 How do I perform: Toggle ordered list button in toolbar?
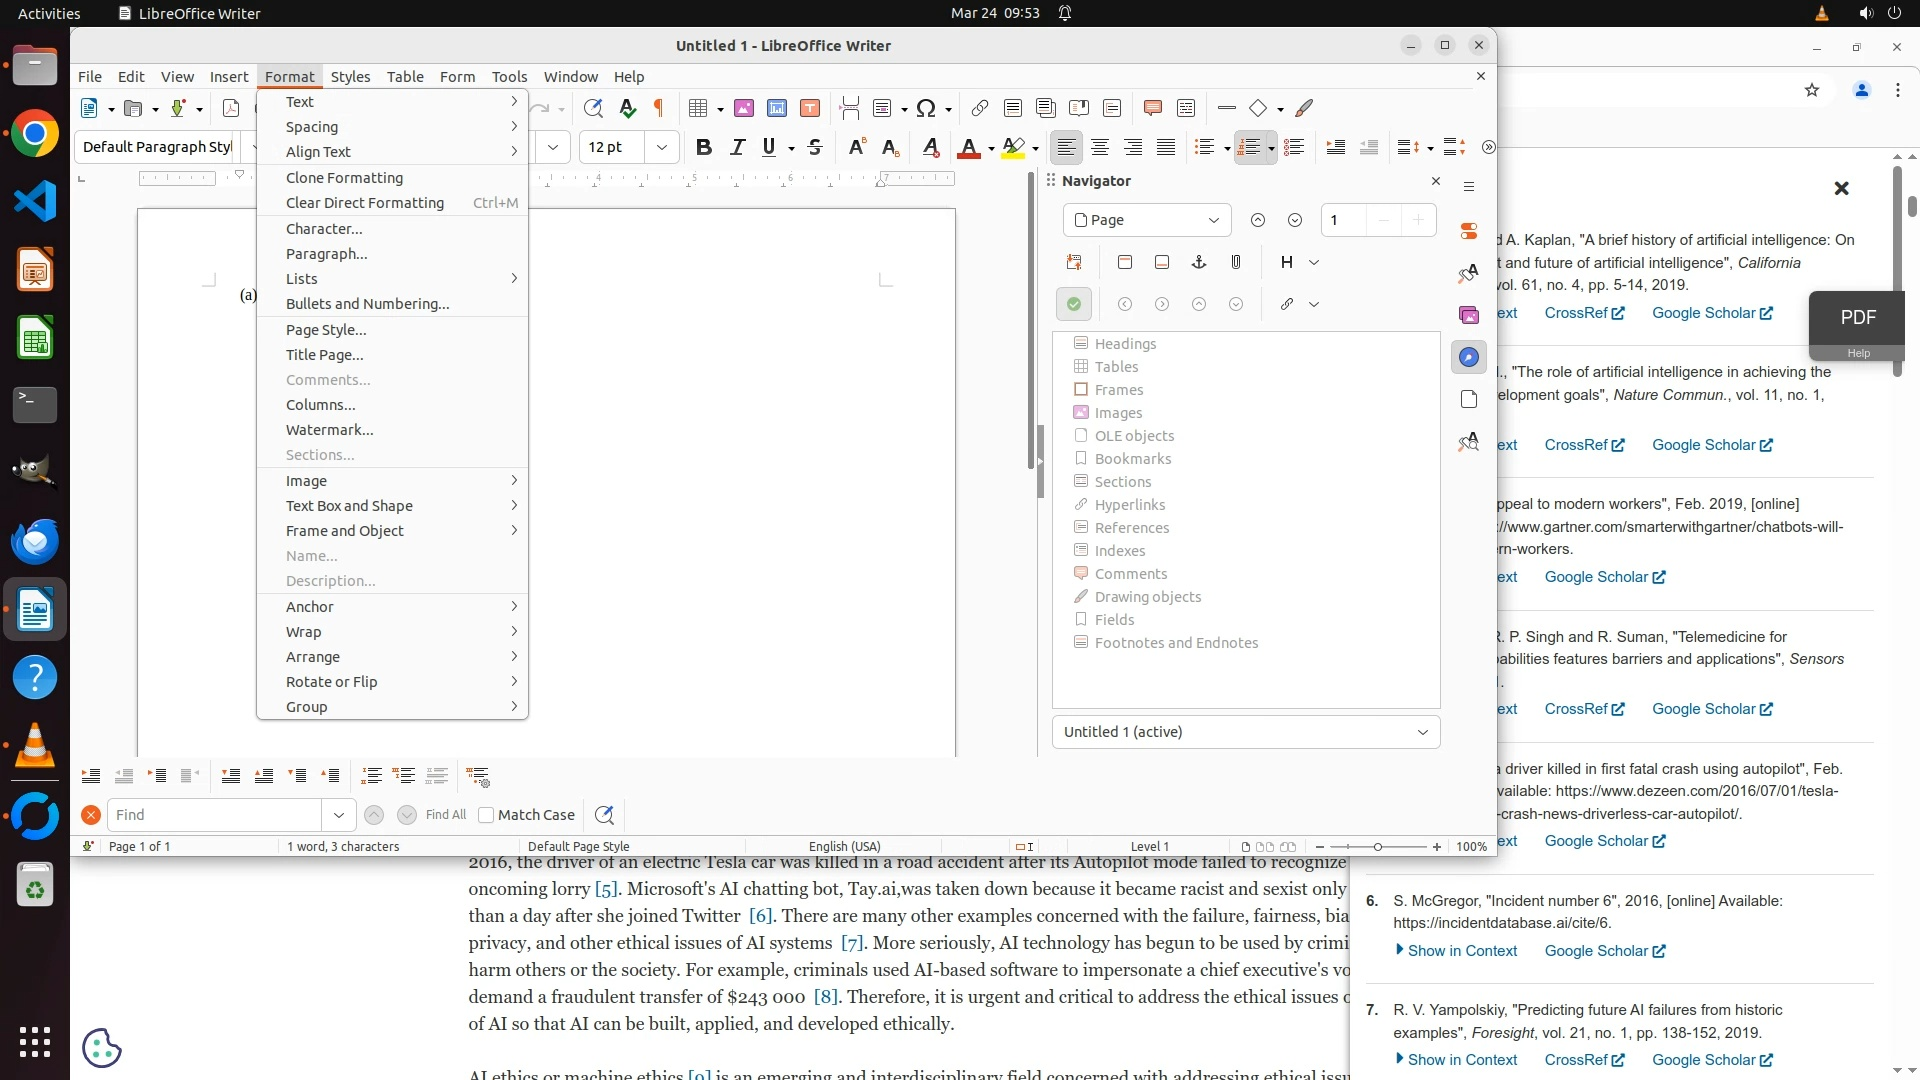click(x=1248, y=148)
